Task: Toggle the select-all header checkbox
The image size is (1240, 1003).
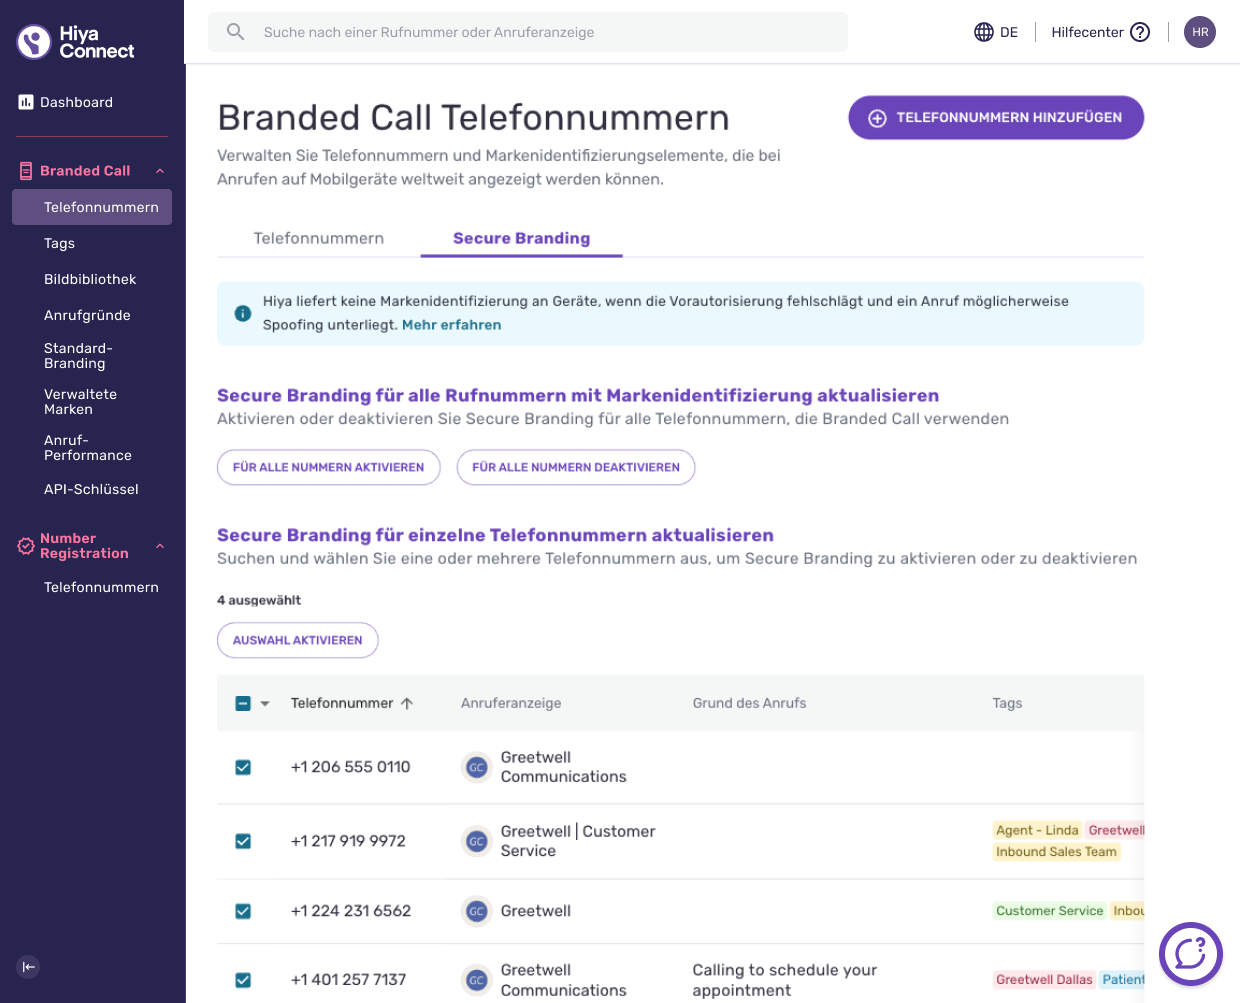Action: tap(243, 703)
